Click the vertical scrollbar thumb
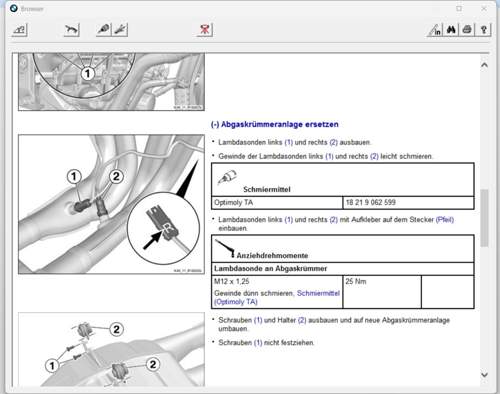The width and height of the screenshot is (500, 394). 484,218
